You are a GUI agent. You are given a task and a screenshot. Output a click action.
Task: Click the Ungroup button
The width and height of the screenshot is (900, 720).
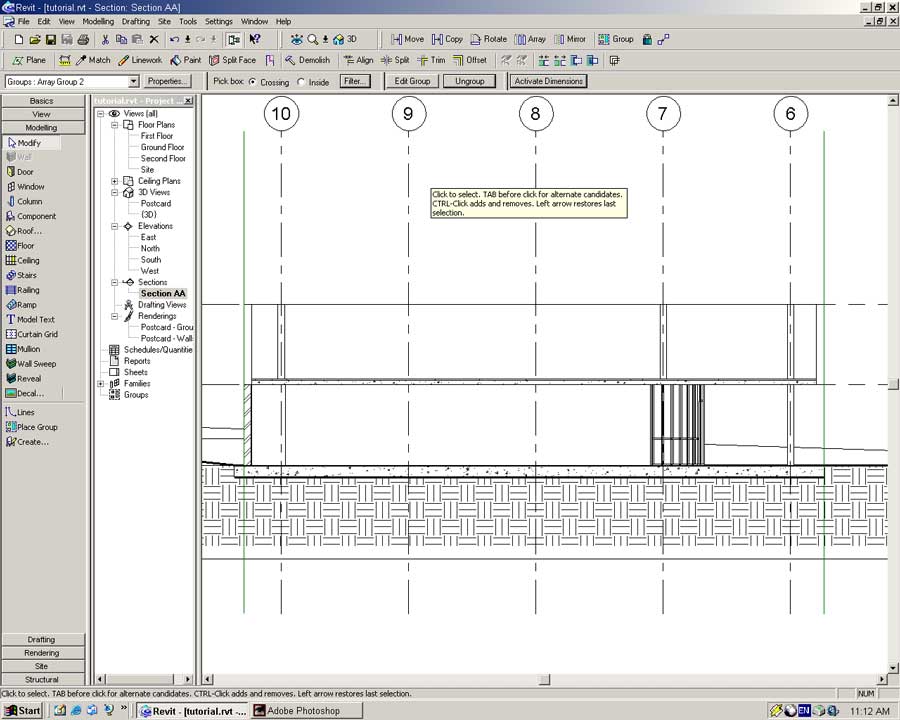click(469, 81)
